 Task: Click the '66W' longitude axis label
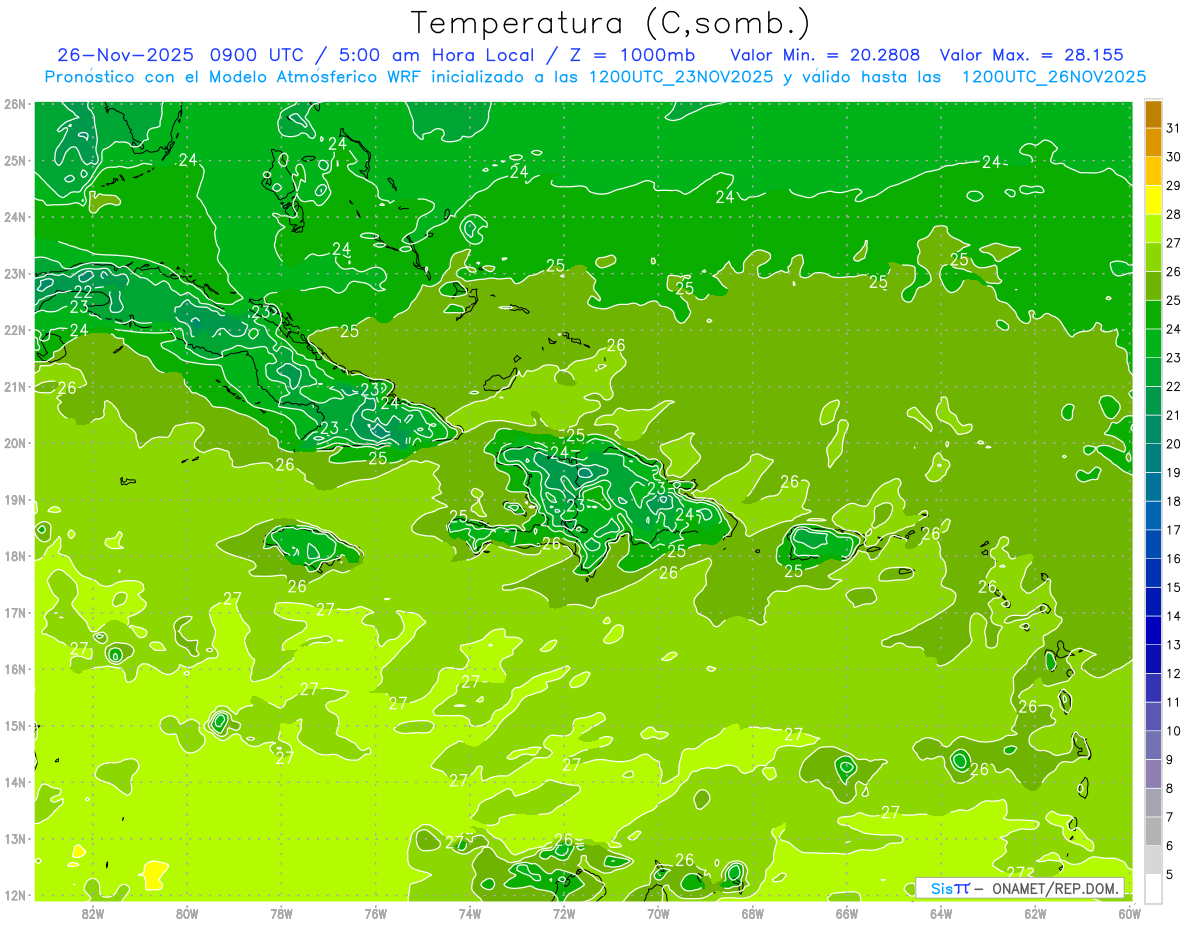(x=847, y=912)
